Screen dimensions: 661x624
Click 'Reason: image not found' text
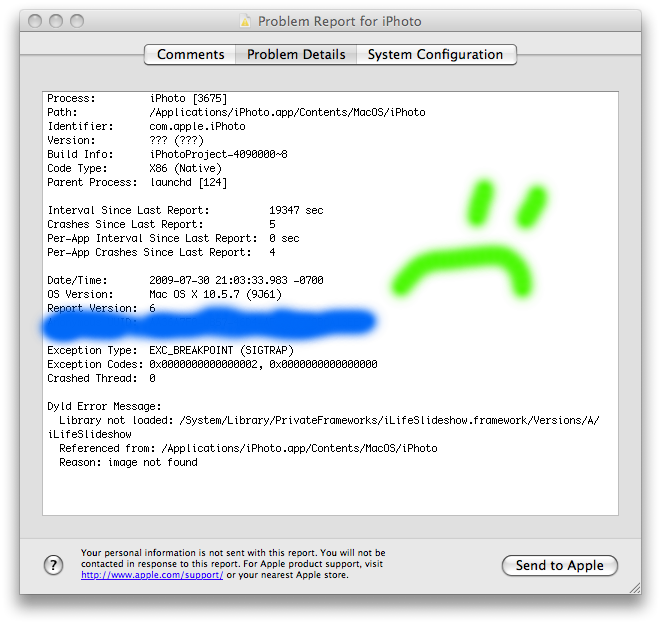(128, 463)
